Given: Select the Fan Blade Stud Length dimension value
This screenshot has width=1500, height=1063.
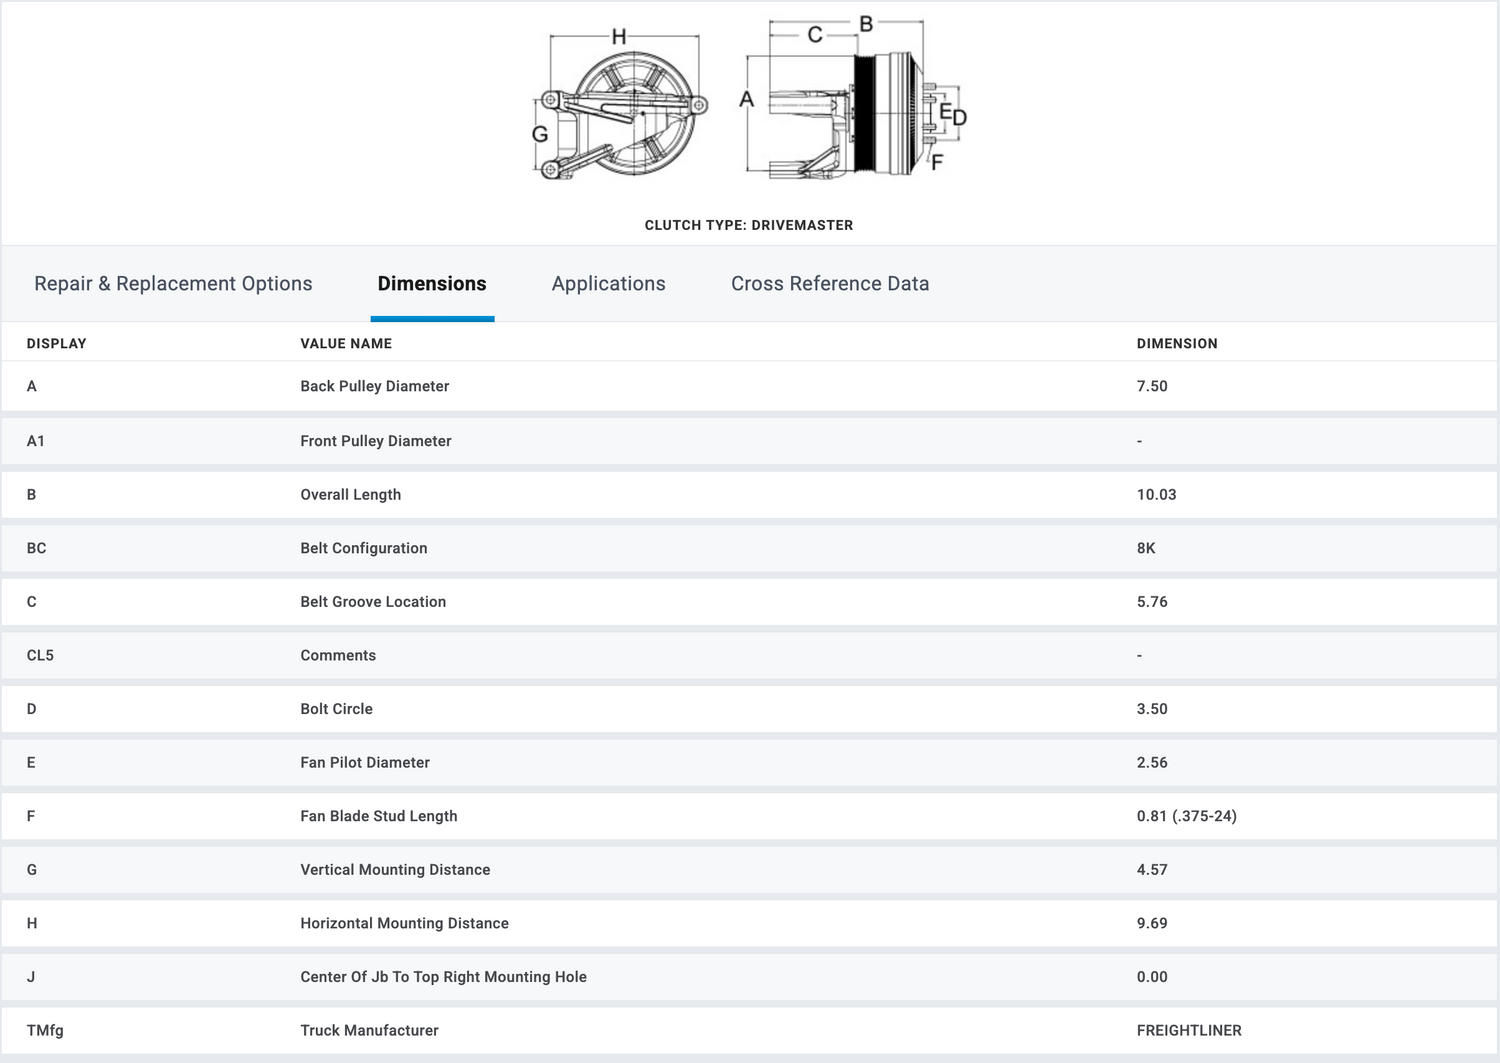Looking at the screenshot, I should (1186, 816).
